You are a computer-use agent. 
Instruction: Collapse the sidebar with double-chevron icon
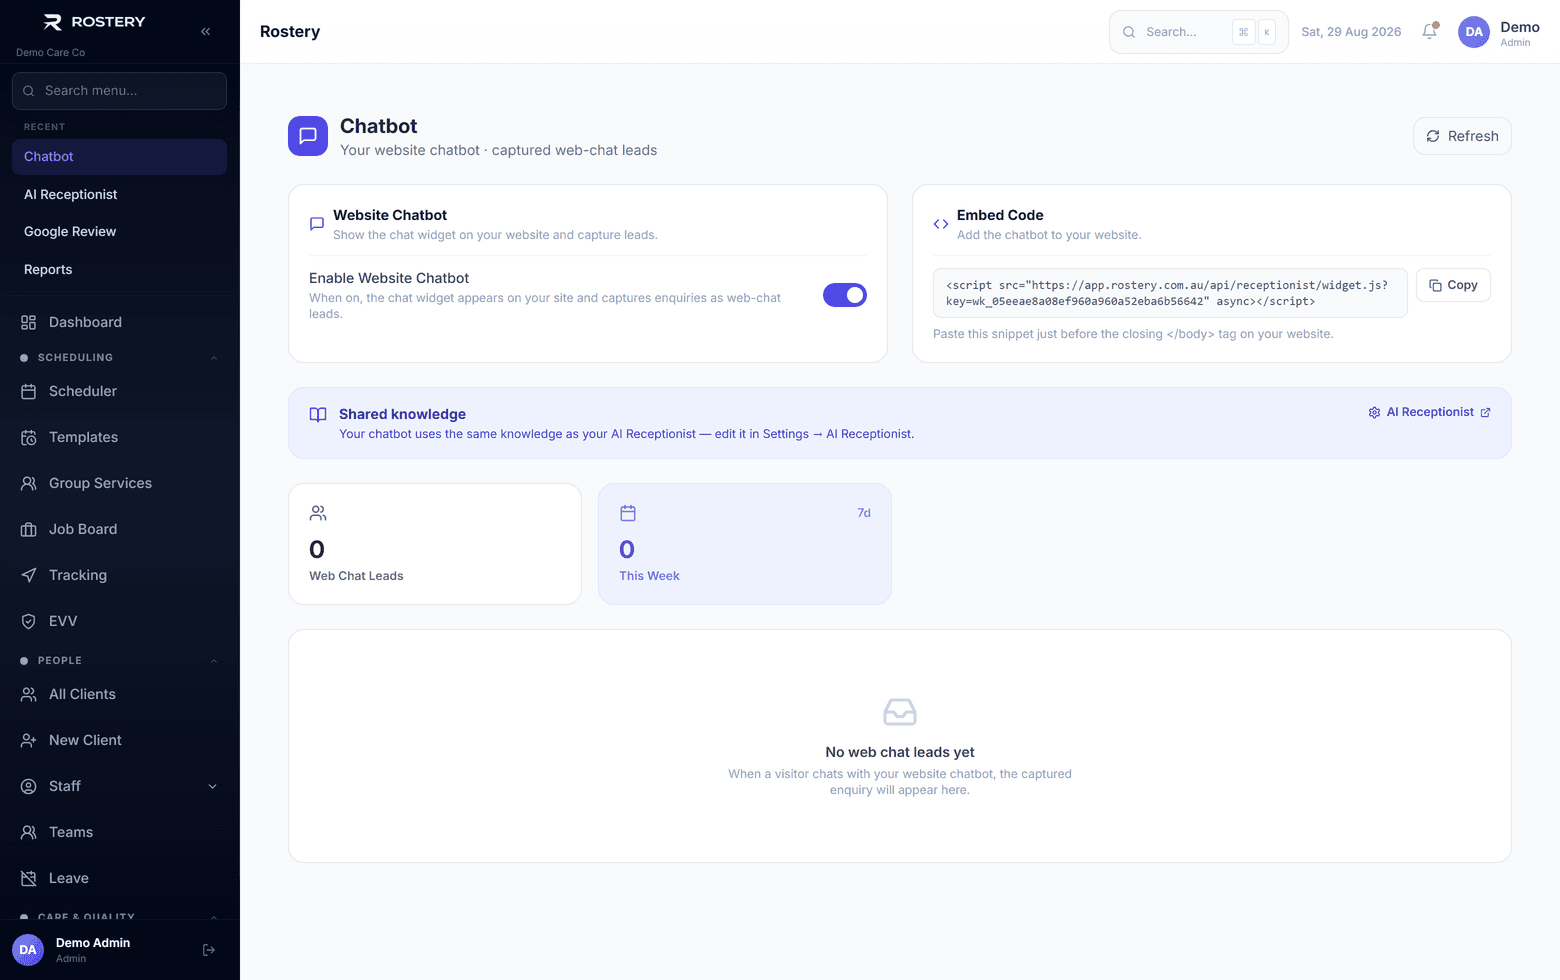(205, 32)
